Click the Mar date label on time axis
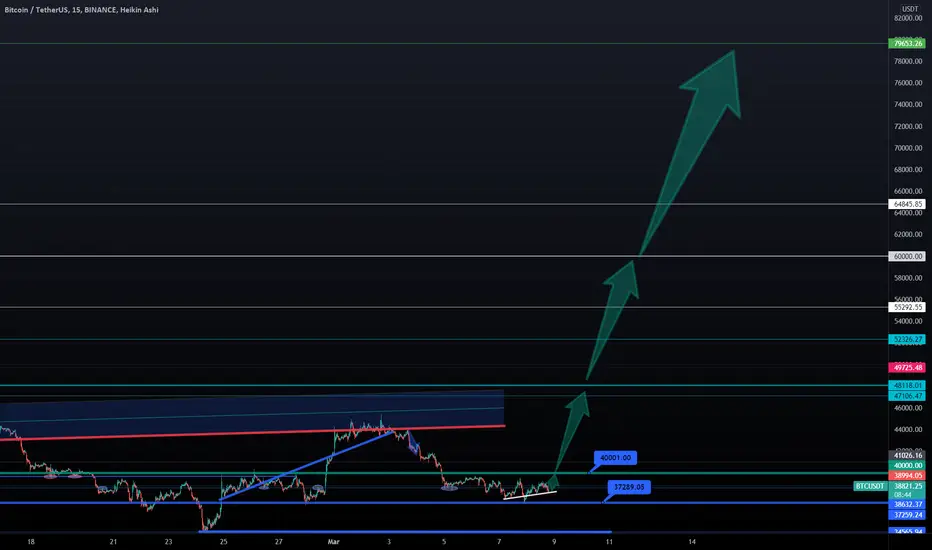 pyautogui.click(x=333, y=542)
